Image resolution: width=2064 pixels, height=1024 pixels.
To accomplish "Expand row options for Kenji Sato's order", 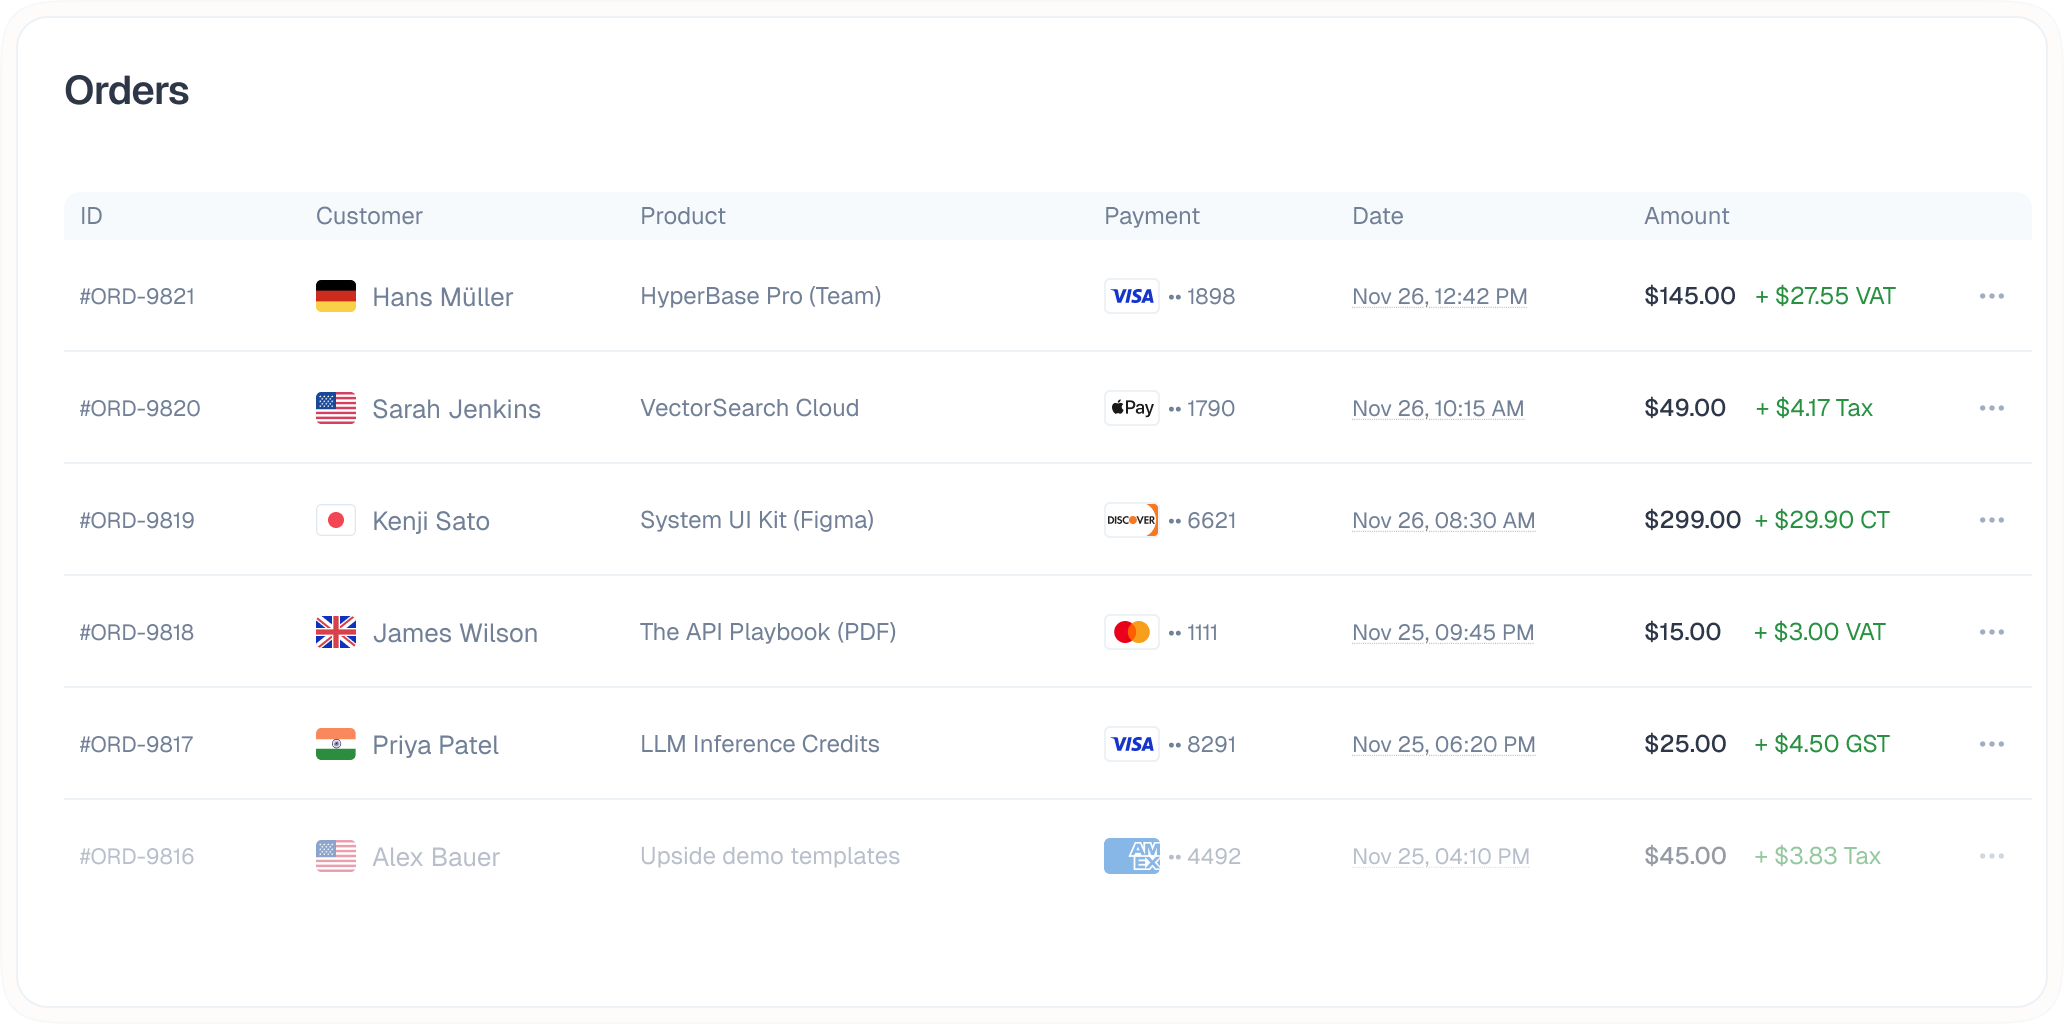I will (1991, 520).
